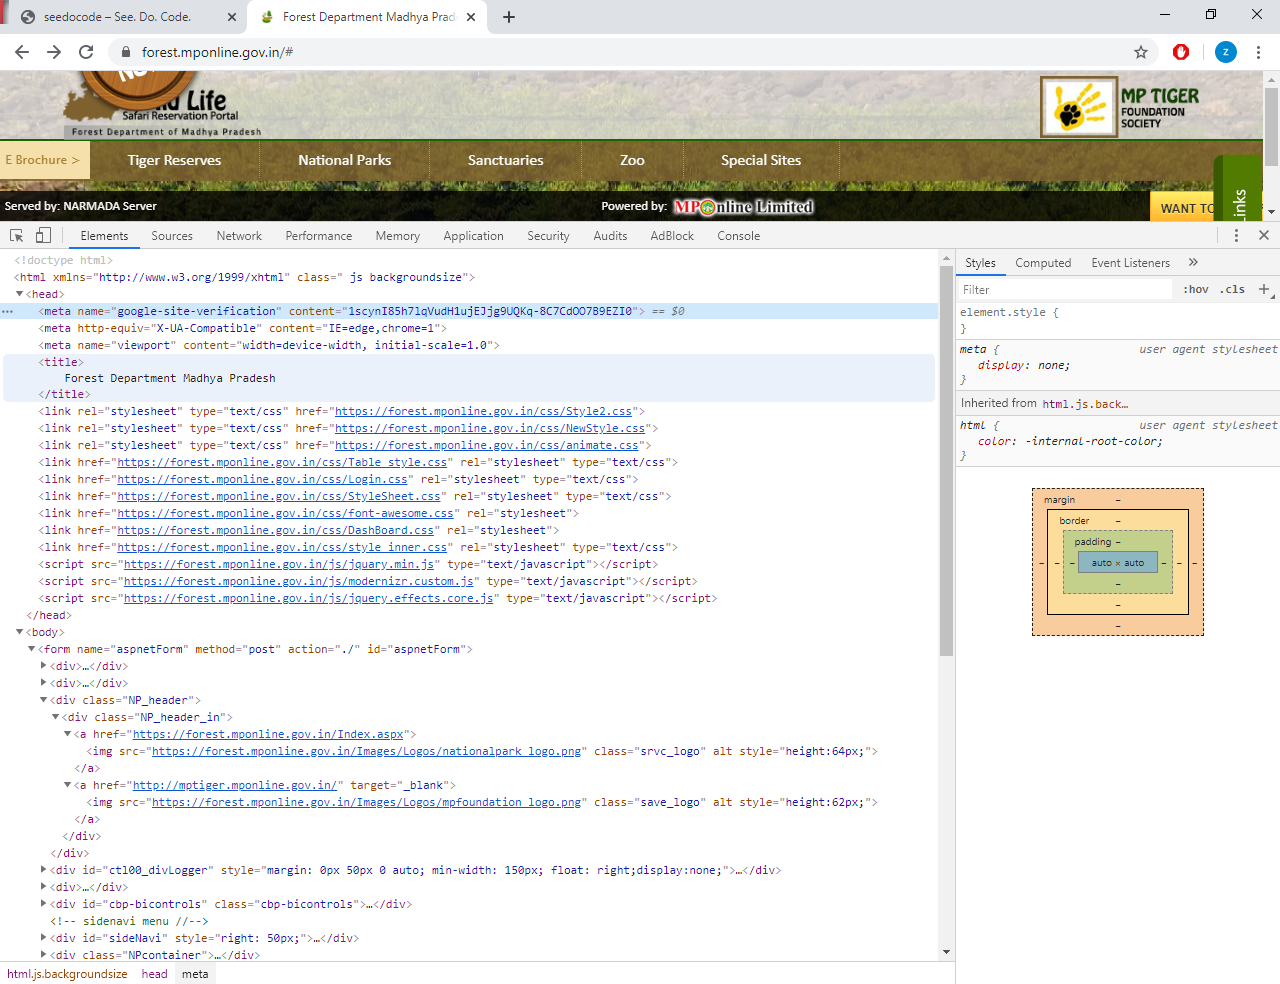Reload the page with the refresh icon
Screen dimensions: 1280x984
pyautogui.click(x=86, y=52)
